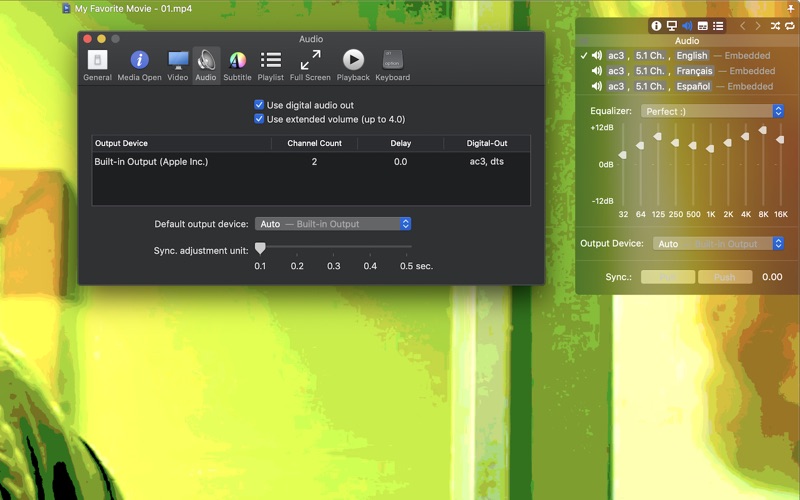The height and width of the screenshot is (500, 800).
Task: Expand the Equalizer preset dropdown
Action: tap(712, 111)
